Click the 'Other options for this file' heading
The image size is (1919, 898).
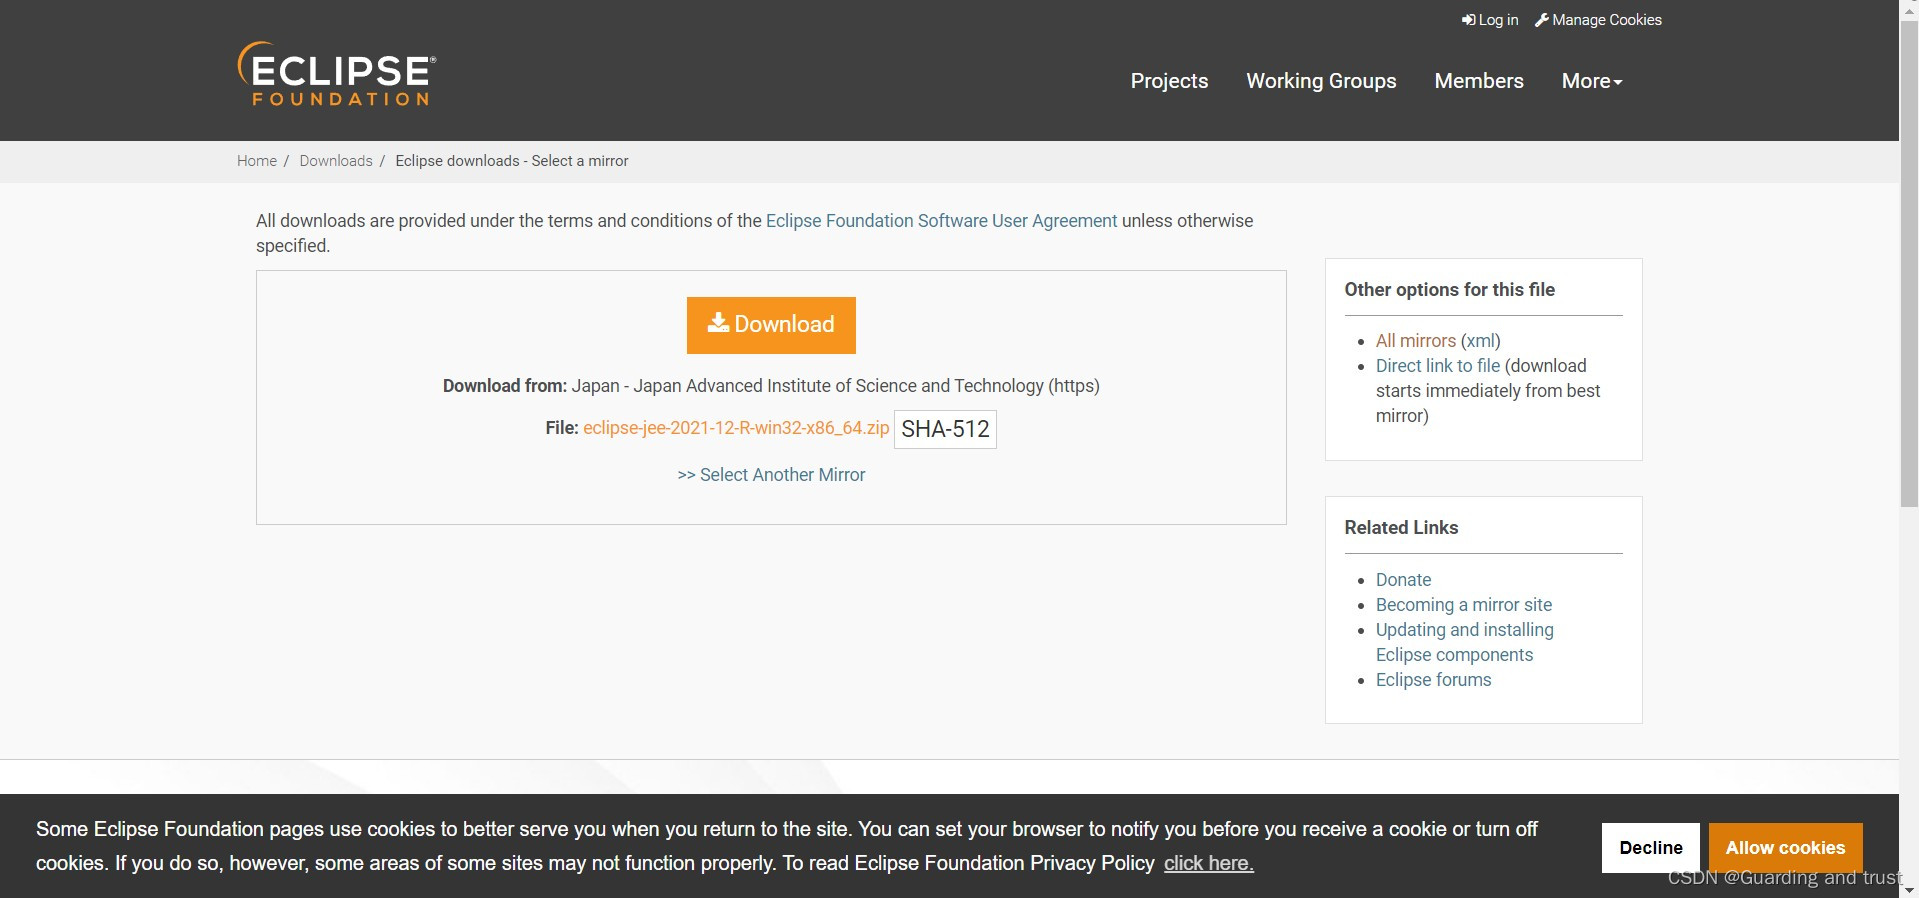(x=1449, y=290)
